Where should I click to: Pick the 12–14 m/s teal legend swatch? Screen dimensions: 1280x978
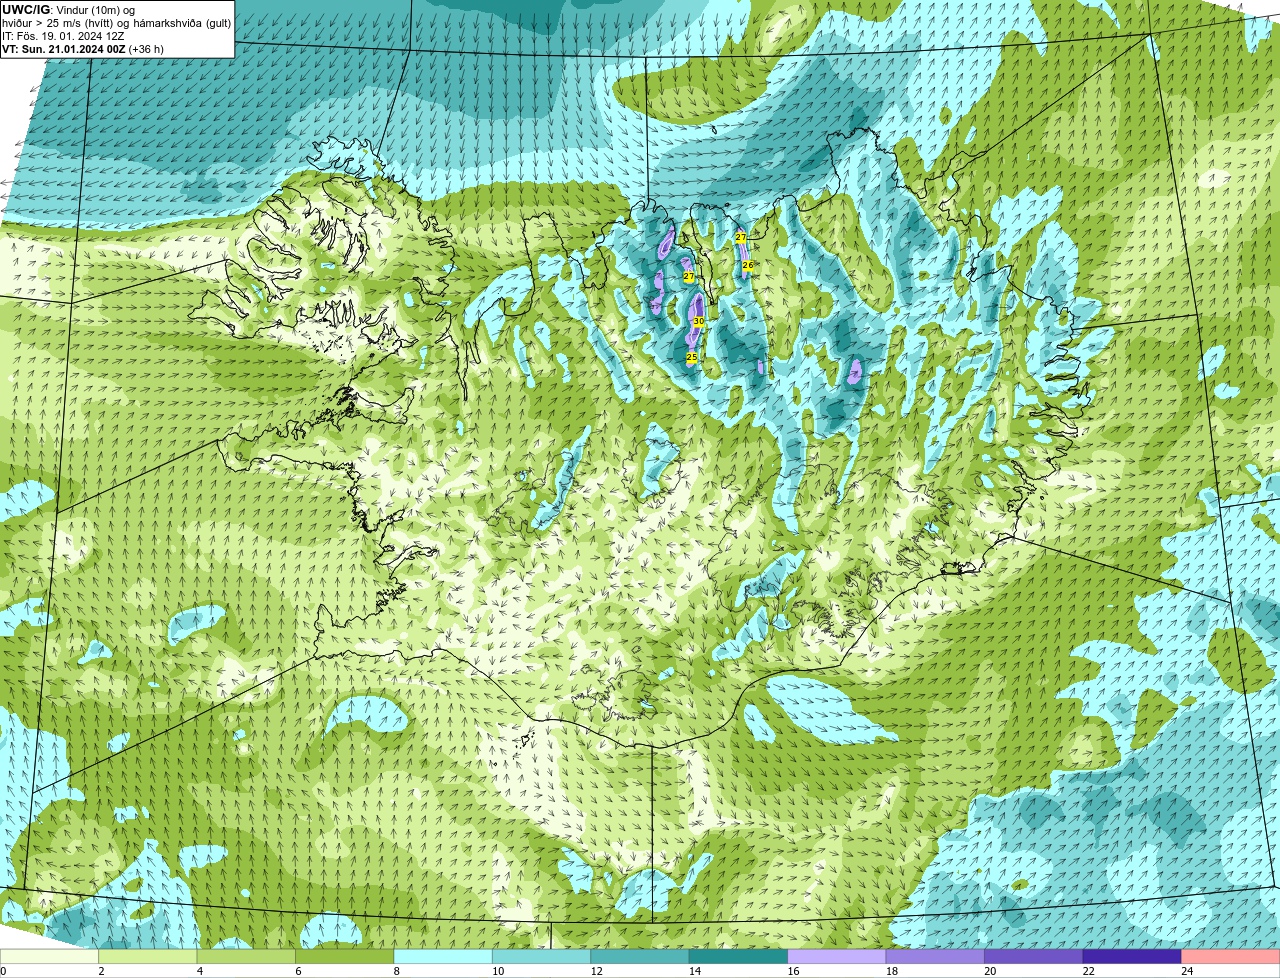click(640, 957)
